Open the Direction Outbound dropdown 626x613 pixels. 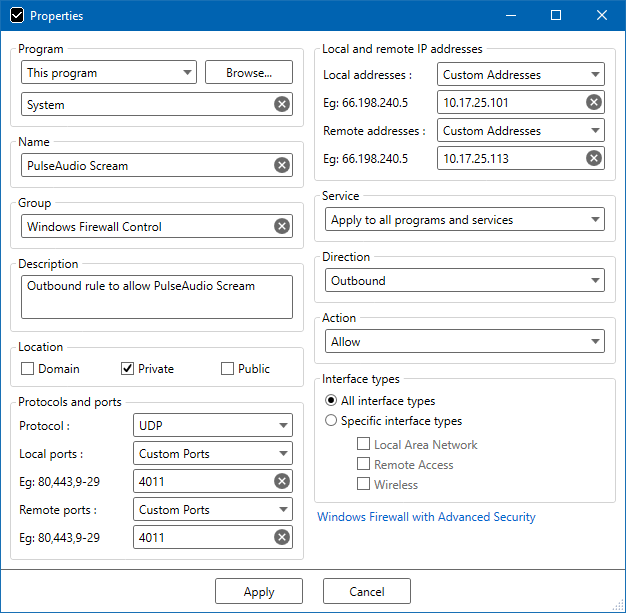coord(465,280)
